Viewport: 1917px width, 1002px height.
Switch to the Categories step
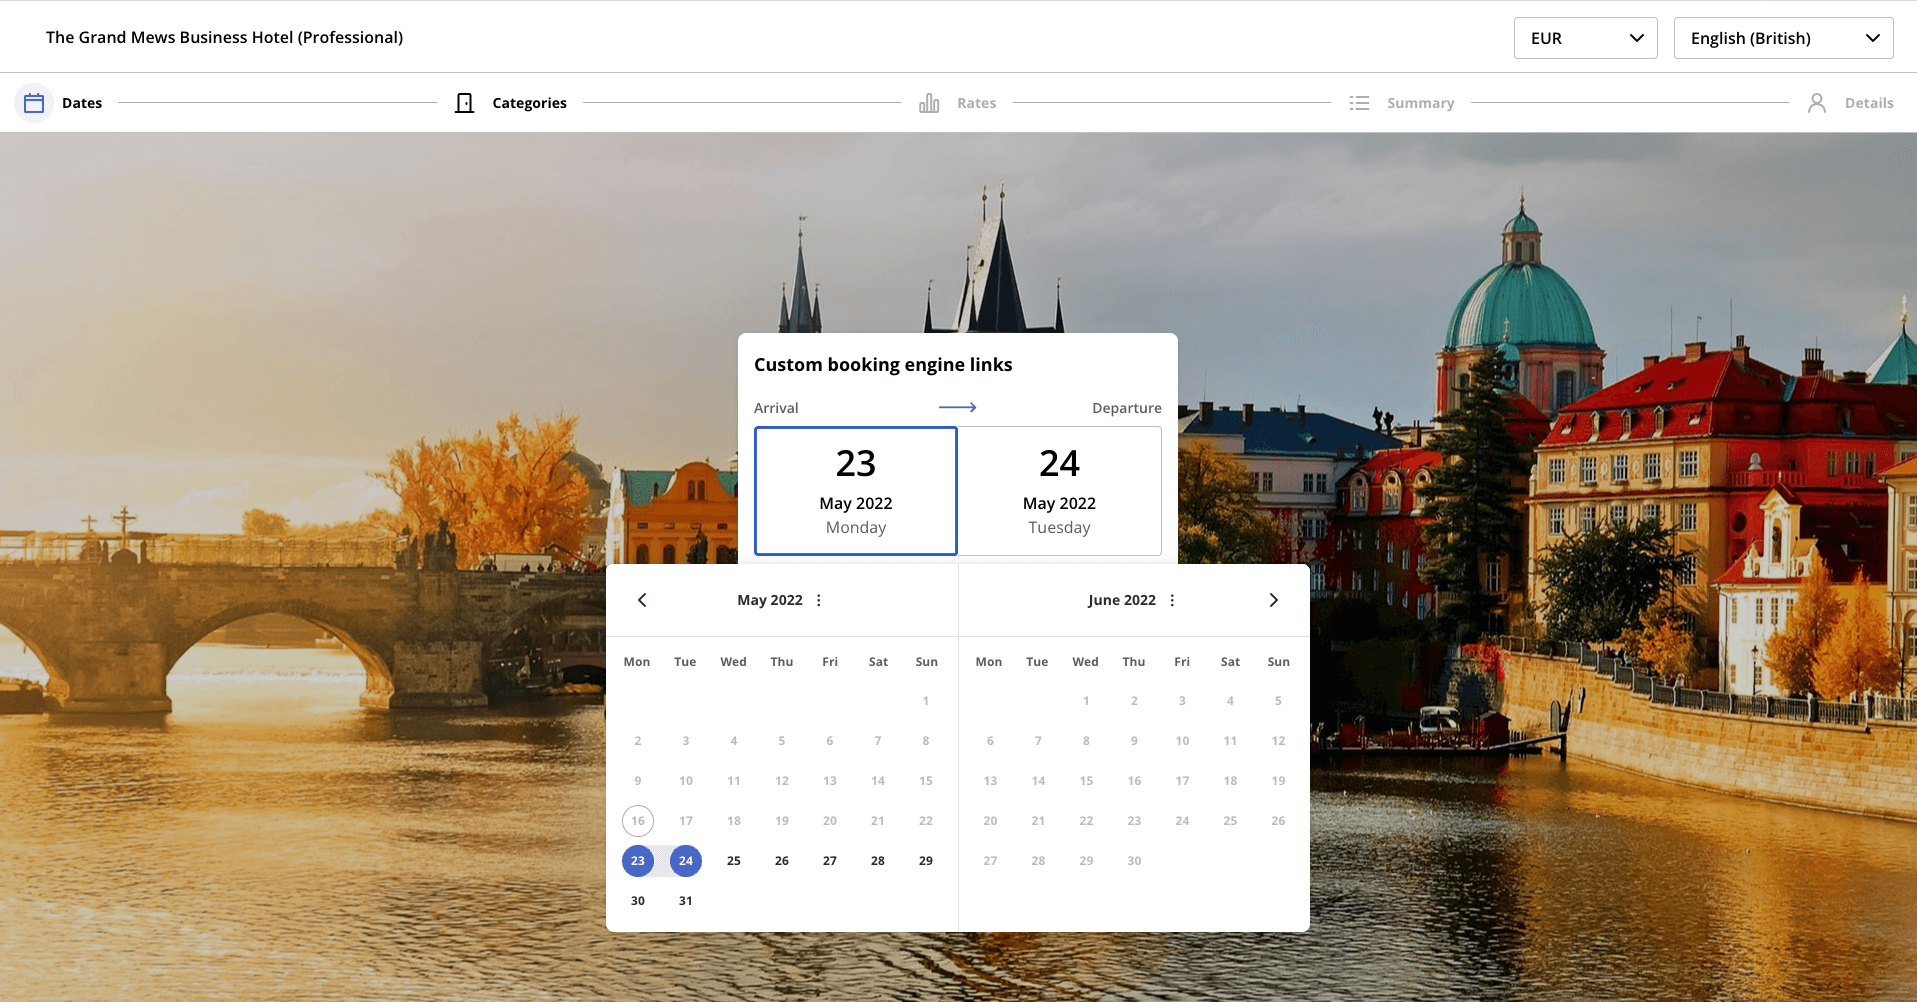pyautogui.click(x=529, y=103)
